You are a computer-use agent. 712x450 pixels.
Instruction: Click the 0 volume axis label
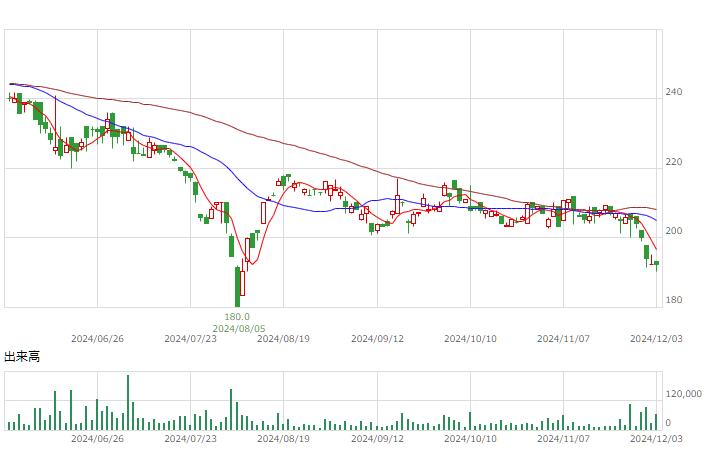coord(668,423)
